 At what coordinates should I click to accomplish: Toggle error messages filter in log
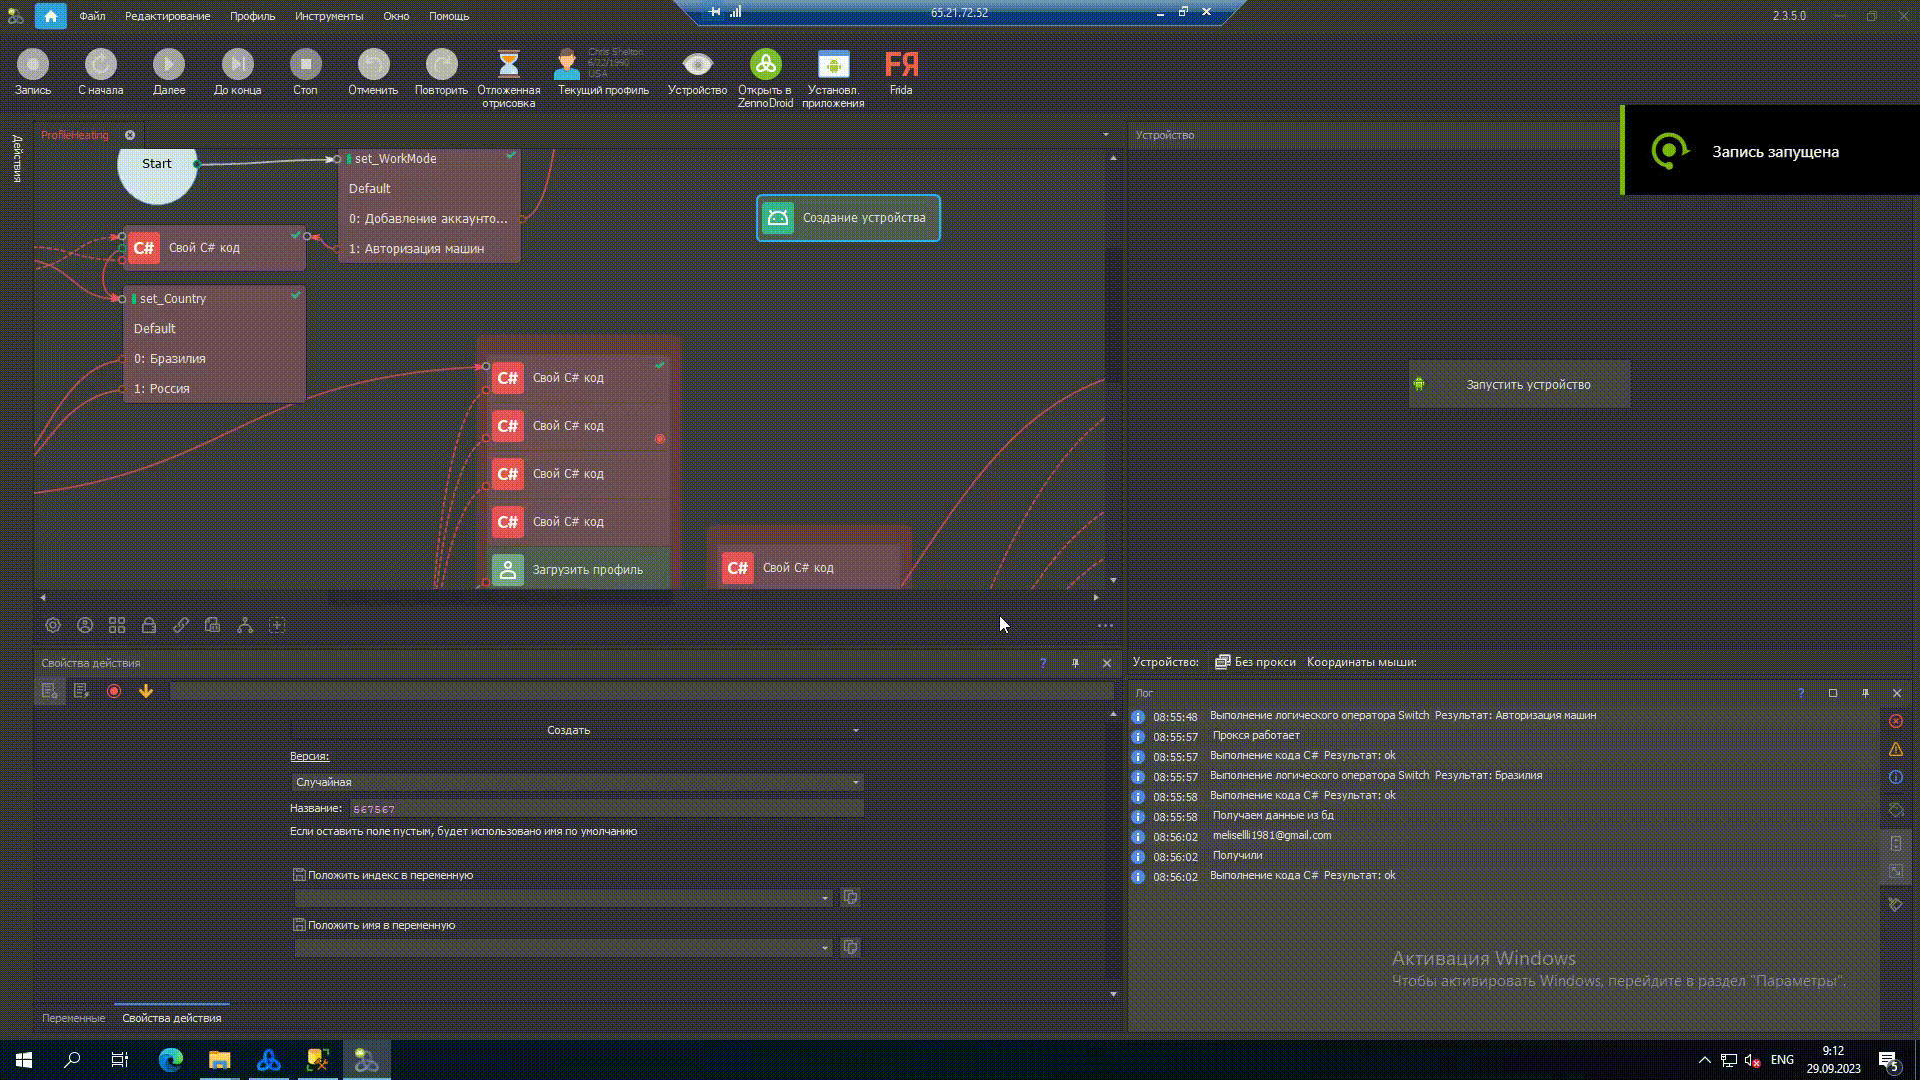click(1895, 721)
